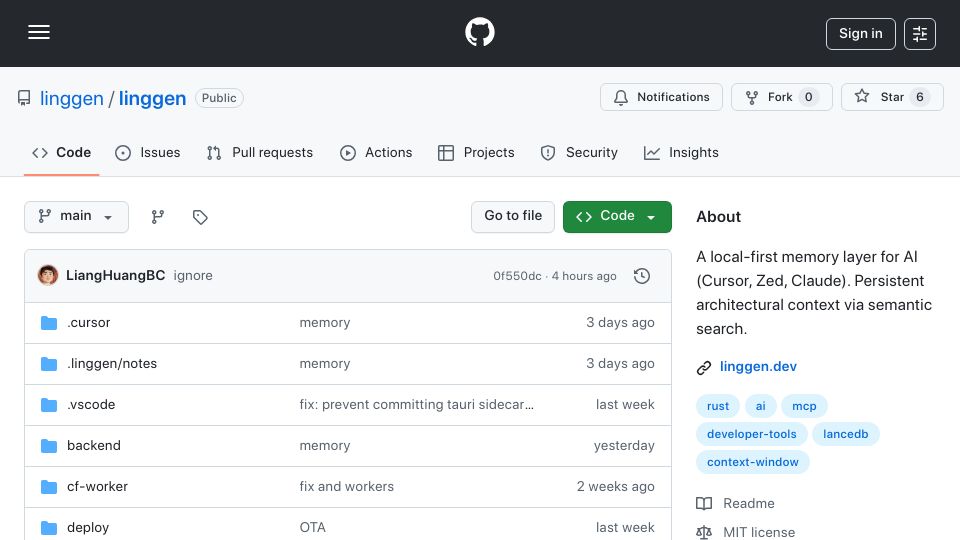
Task: Open 'fix: prevent committing tauri sidecar' commit message
Action: pos(416,405)
